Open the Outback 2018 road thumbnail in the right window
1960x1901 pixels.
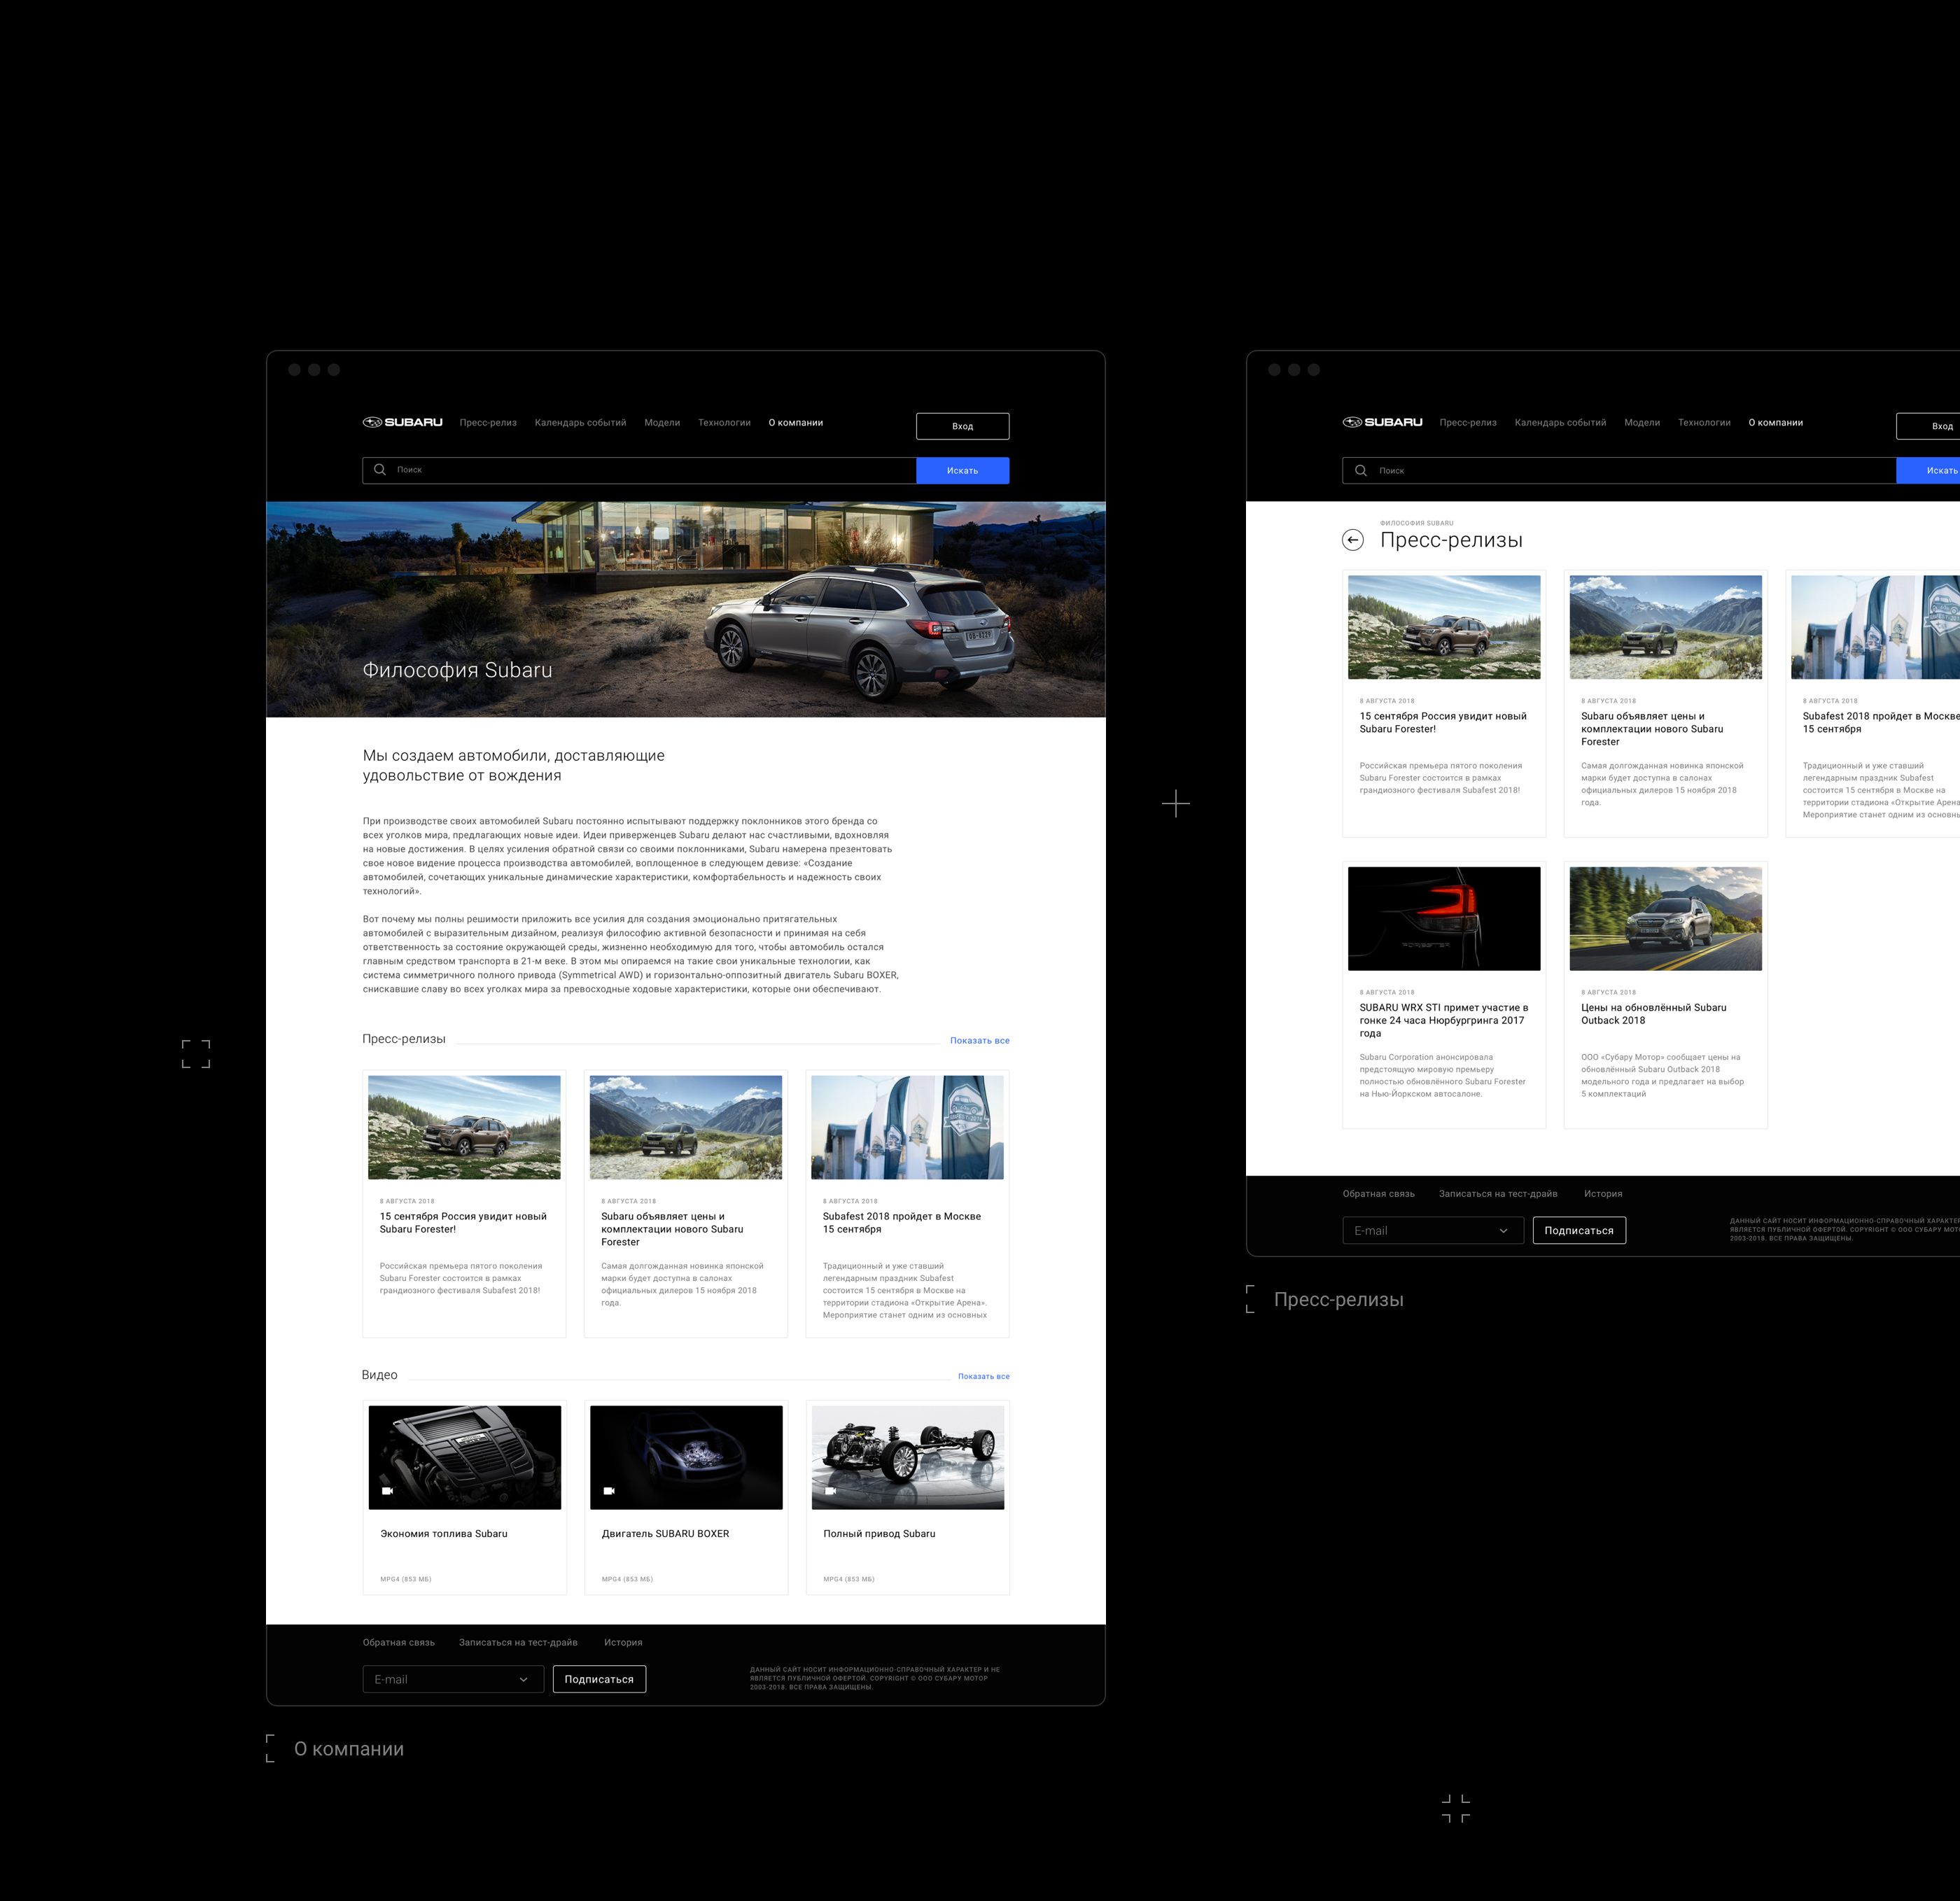(x=1666, y=919)
